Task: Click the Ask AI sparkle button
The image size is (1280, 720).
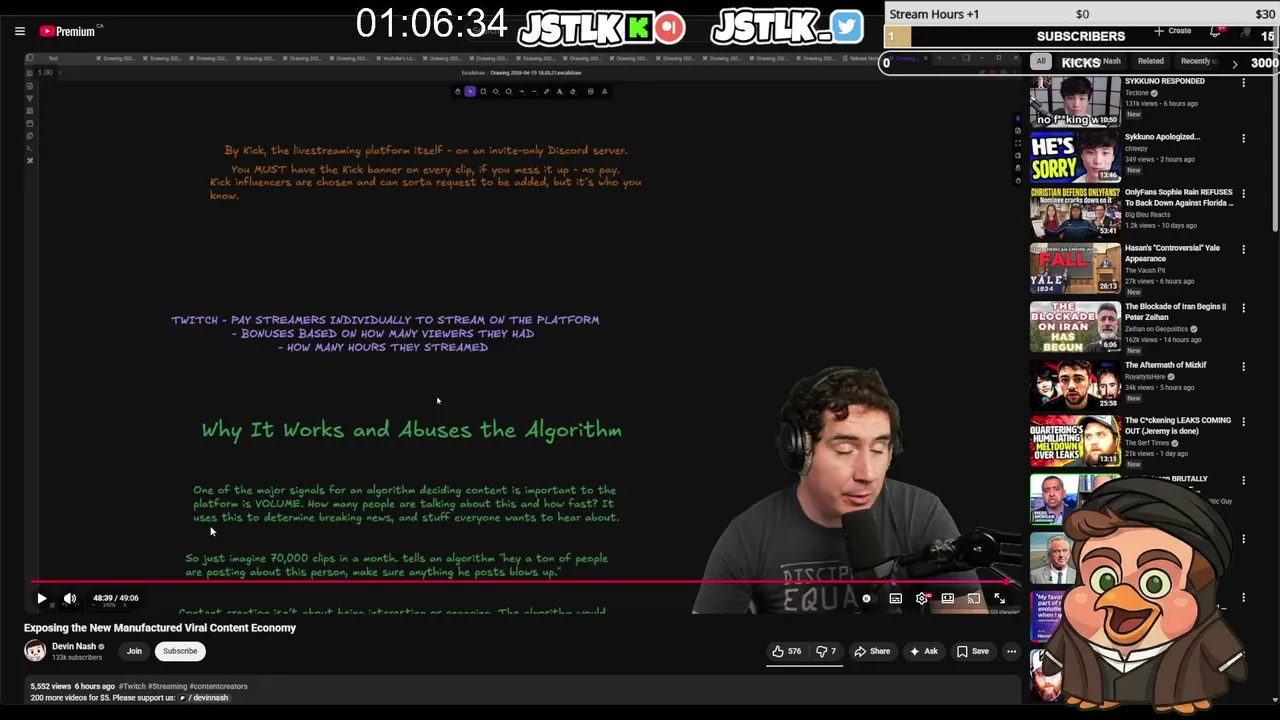Action: (923, 651)
